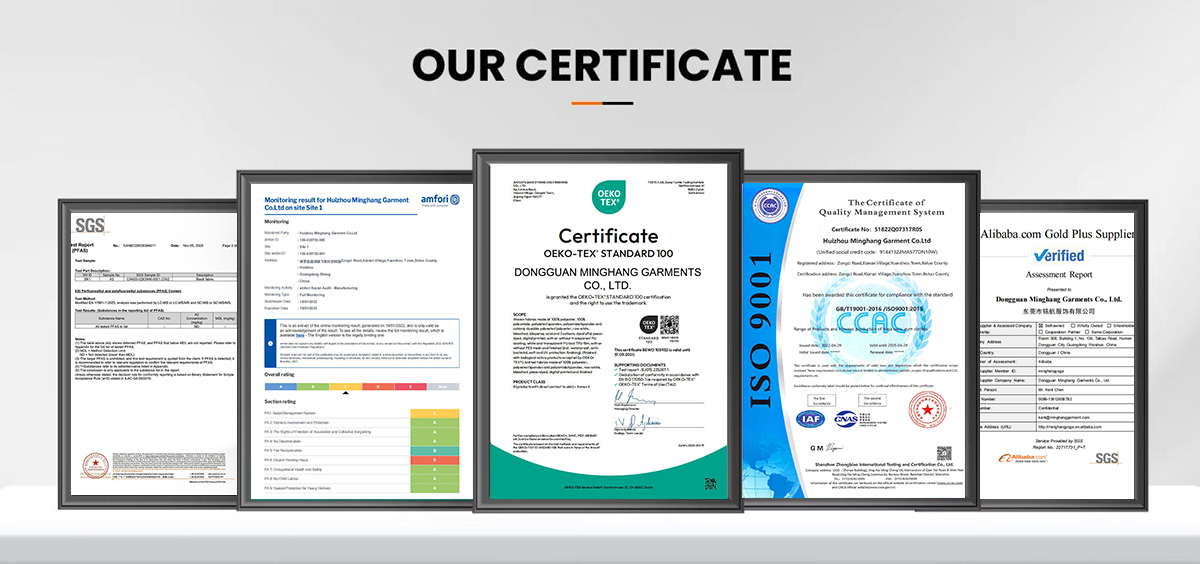This screenshot has width=1200, height=564.
Task: Click the red star seal on the ISO certificate
Action: pyautogui.click(x=926, y=409)
